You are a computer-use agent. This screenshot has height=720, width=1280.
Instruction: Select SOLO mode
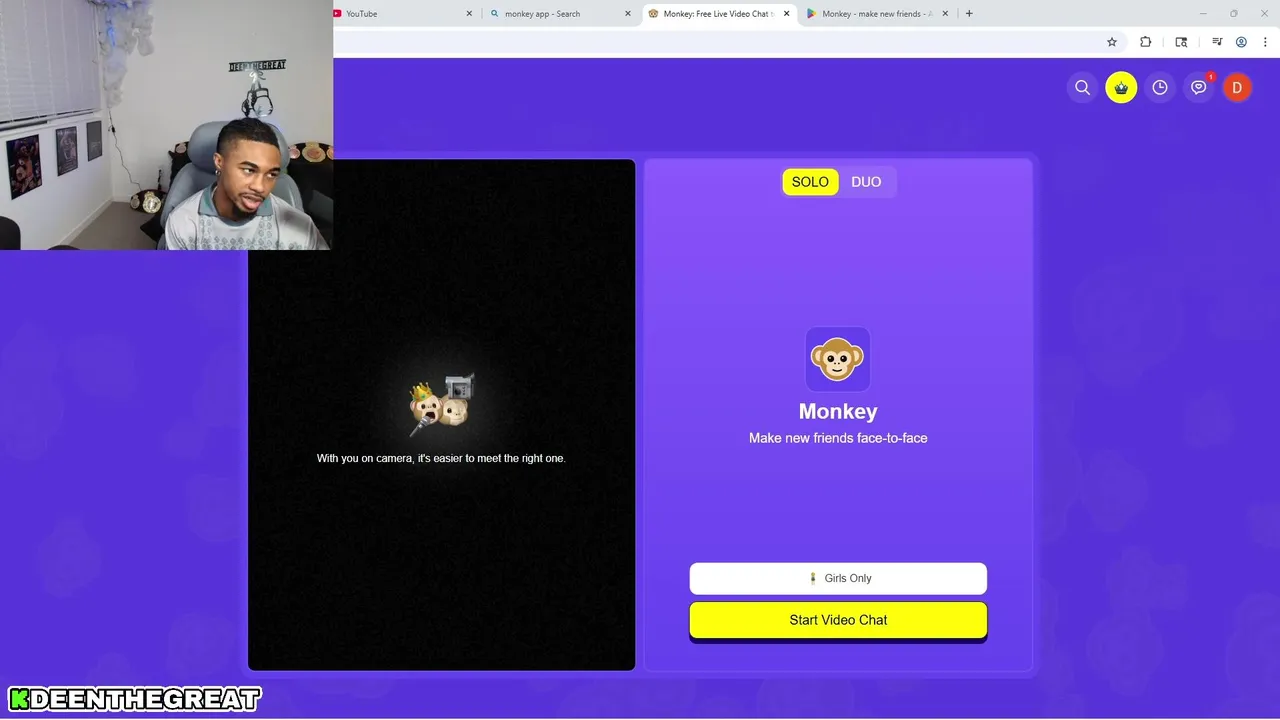(x=810, y=182)
